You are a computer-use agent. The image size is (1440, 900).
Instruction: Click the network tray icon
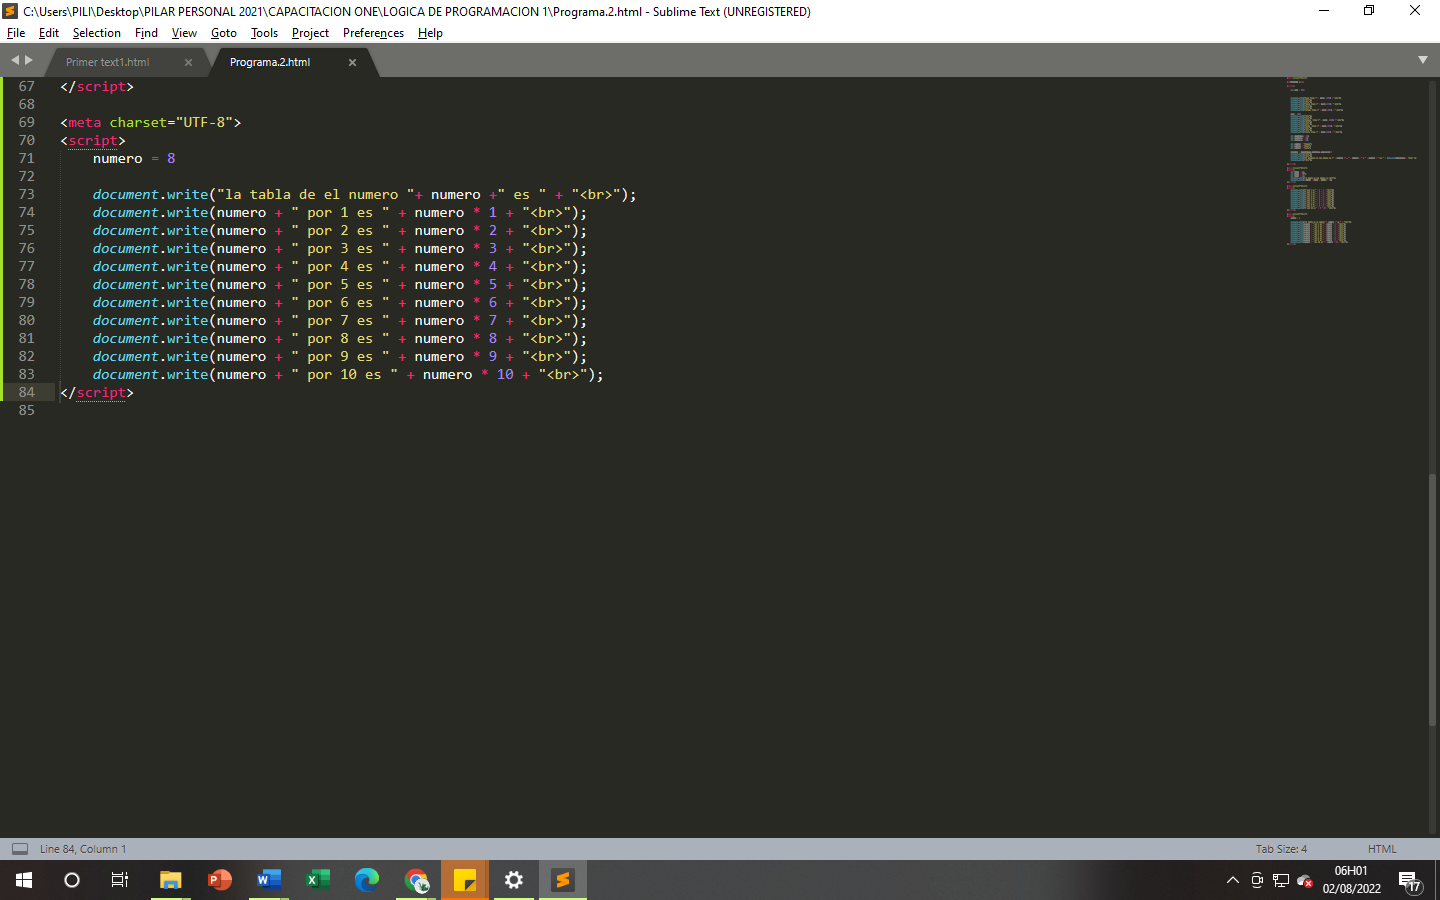(x=1281, y=880)
